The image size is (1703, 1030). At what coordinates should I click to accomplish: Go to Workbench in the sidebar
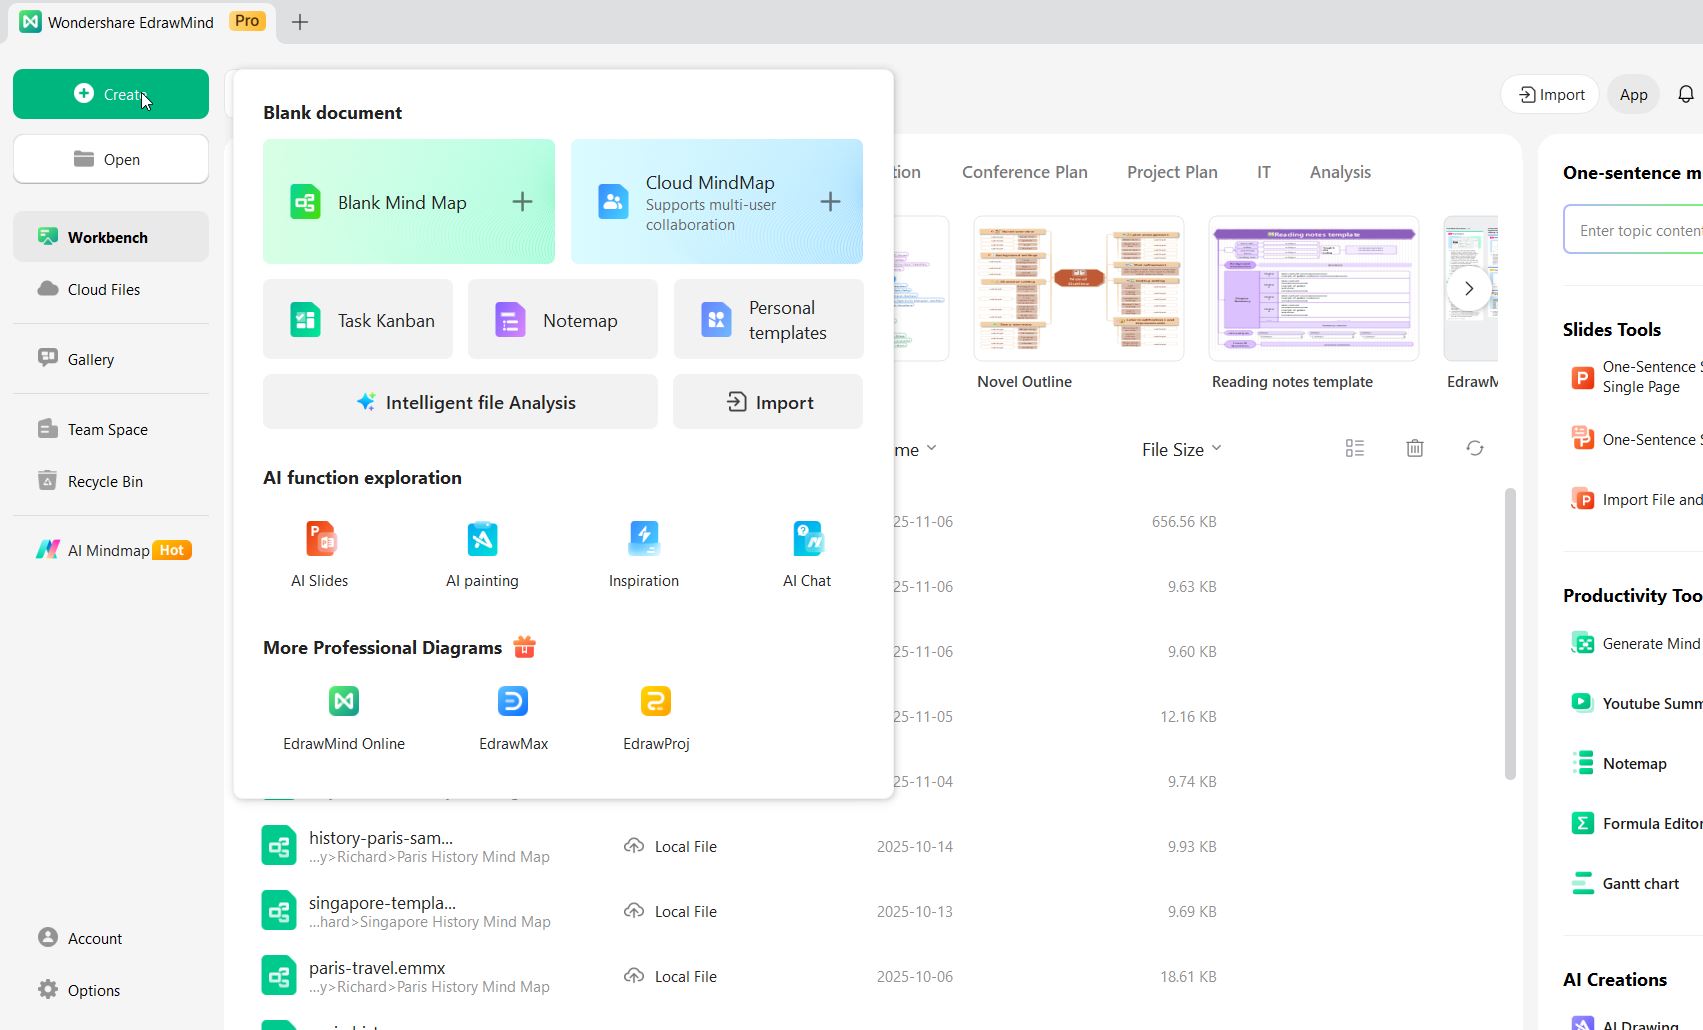point(111,237)
